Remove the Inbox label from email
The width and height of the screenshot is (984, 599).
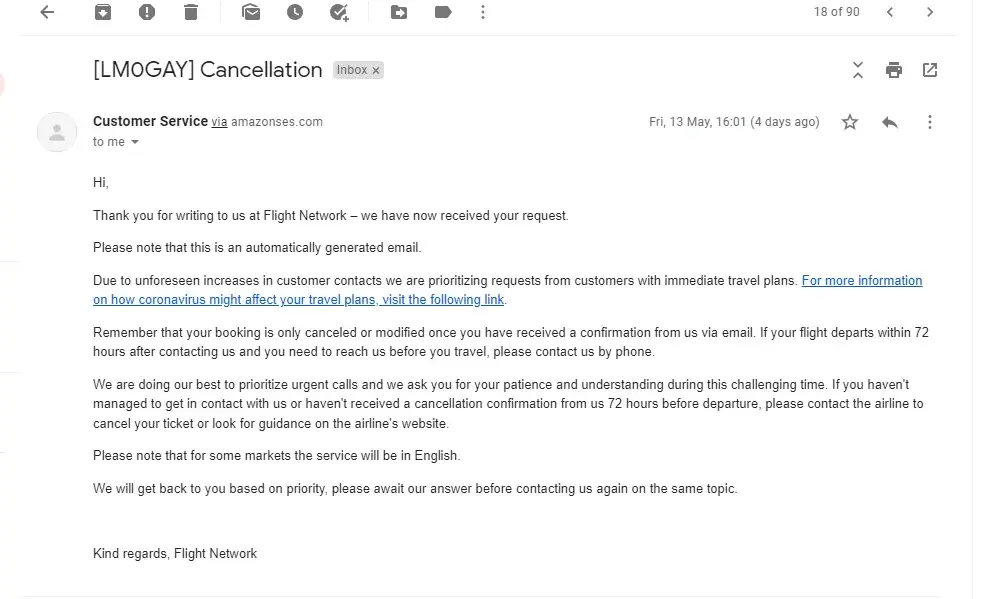click(x=376, y=71)
